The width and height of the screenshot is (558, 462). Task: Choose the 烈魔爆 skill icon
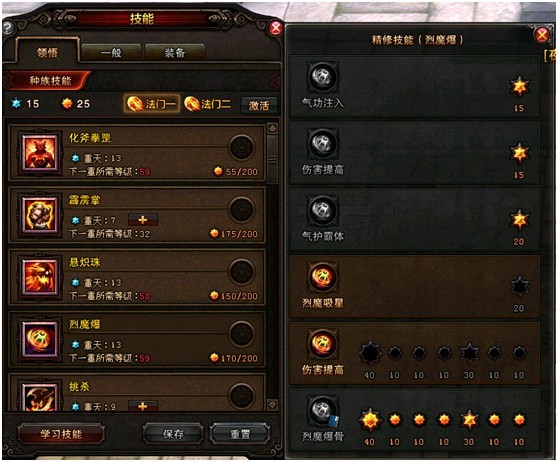pyautogui.click(x=40, y=339)
